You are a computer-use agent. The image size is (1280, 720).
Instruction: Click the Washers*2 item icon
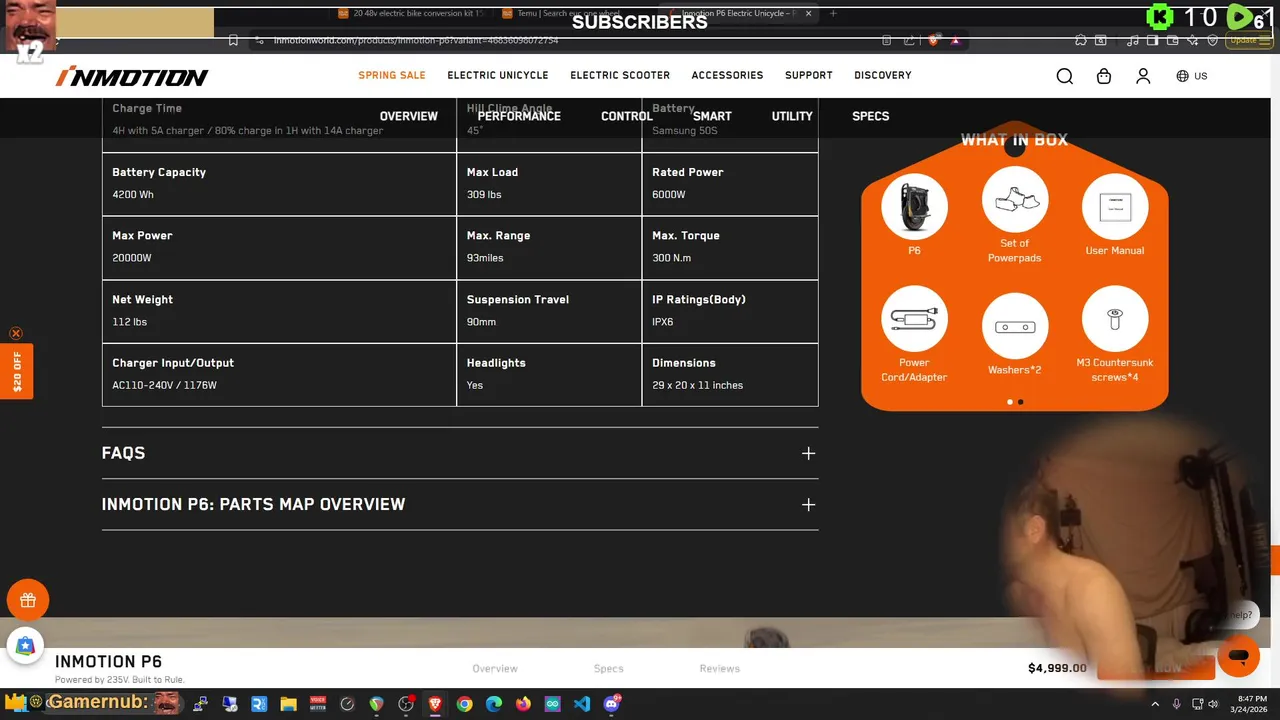click(1015, 326)
